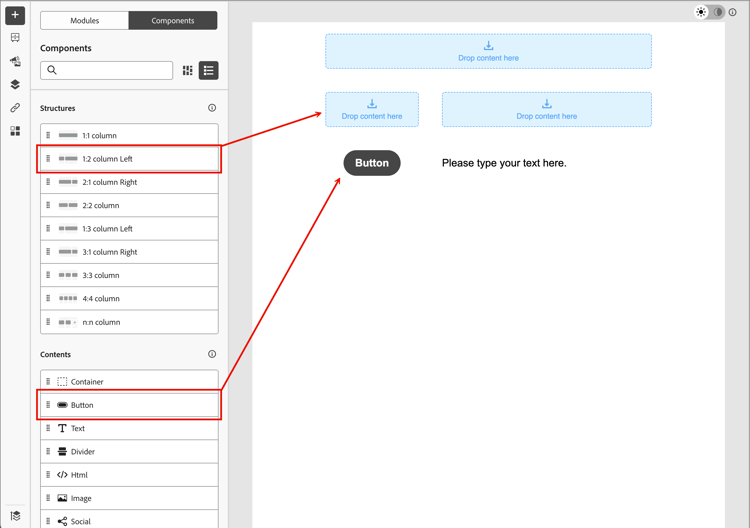This screenshot has width=750, height=528.
Task: Select the Button content component
Action: pyautogui.click(x=129, y=405)
